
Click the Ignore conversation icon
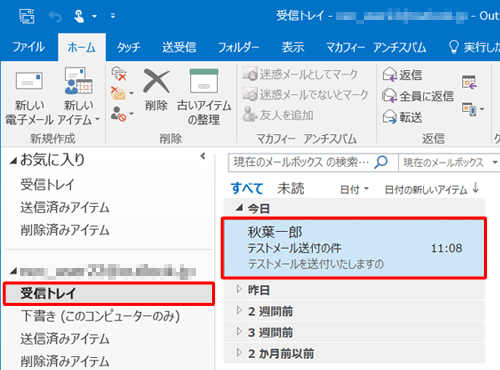[x=119, y=73]
